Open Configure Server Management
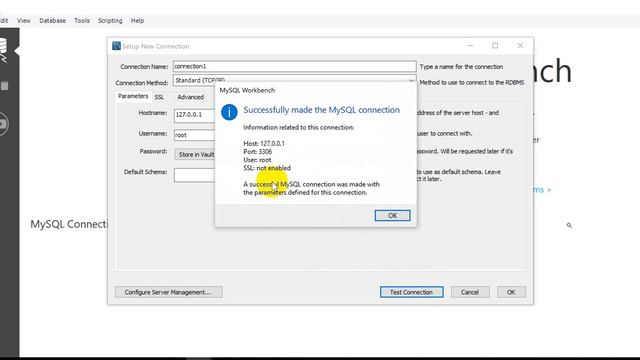This screenshot has height=360, width=640. tap(169, 292)
